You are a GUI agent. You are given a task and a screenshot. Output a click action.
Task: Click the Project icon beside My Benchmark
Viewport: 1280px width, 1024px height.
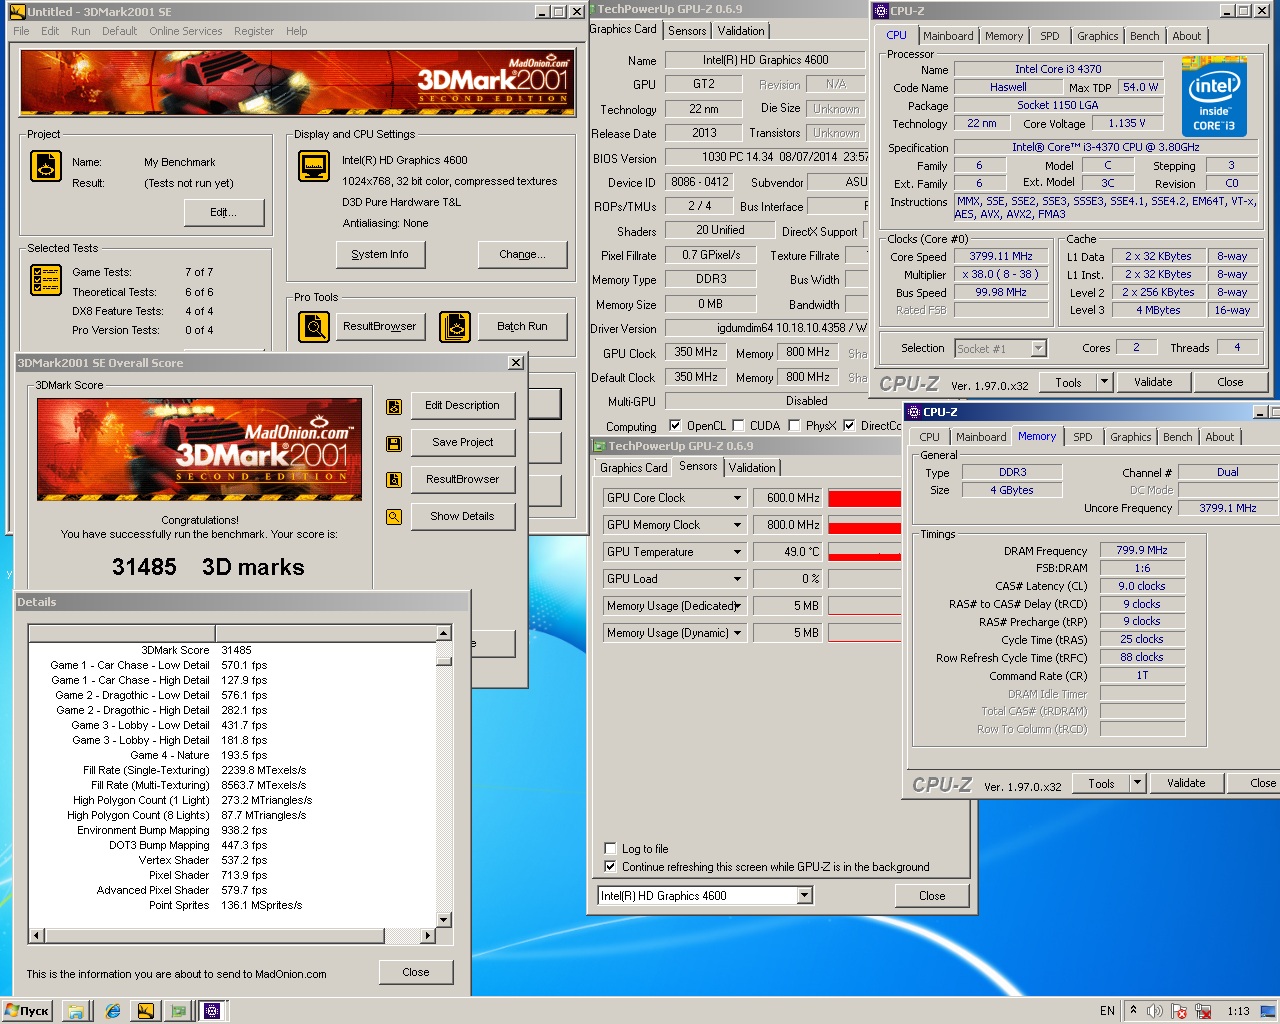(x=46, y=166)
